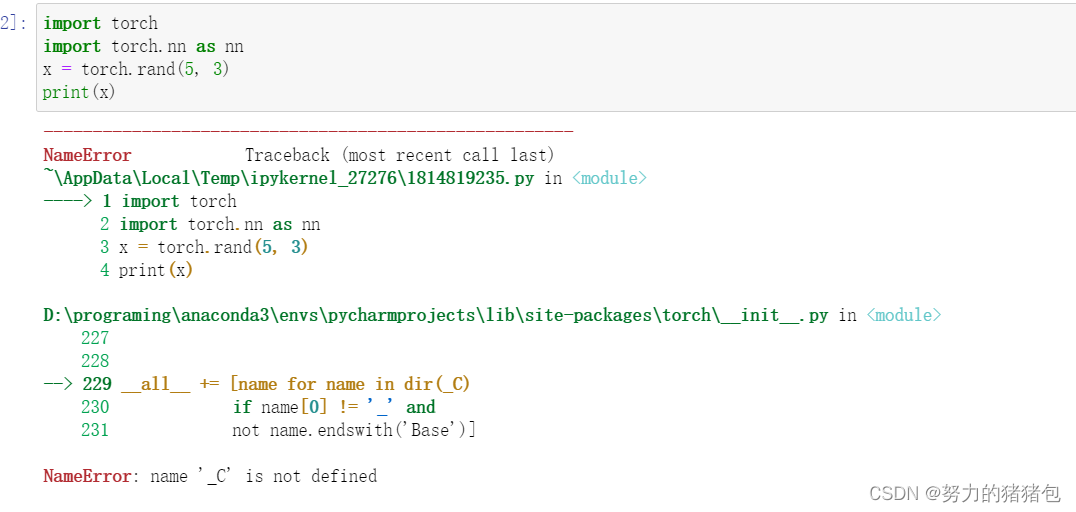Viewport: 1076px width, 512px height.
Task: Click 'import torch.nn as nn' in code cell
Action: 143,47
